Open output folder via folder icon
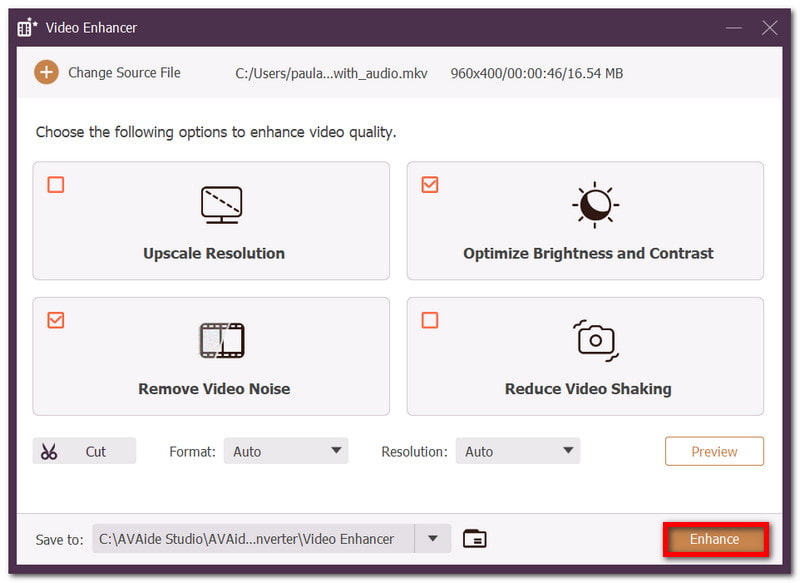Viewport: 800px width, 583px height. tap(474, 539)
